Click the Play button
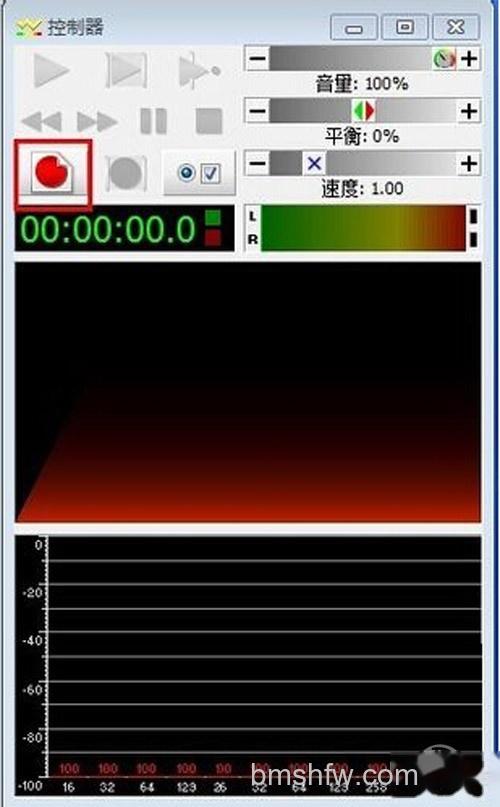The width and height of the screenshot is (500, 807). point(50,70)
